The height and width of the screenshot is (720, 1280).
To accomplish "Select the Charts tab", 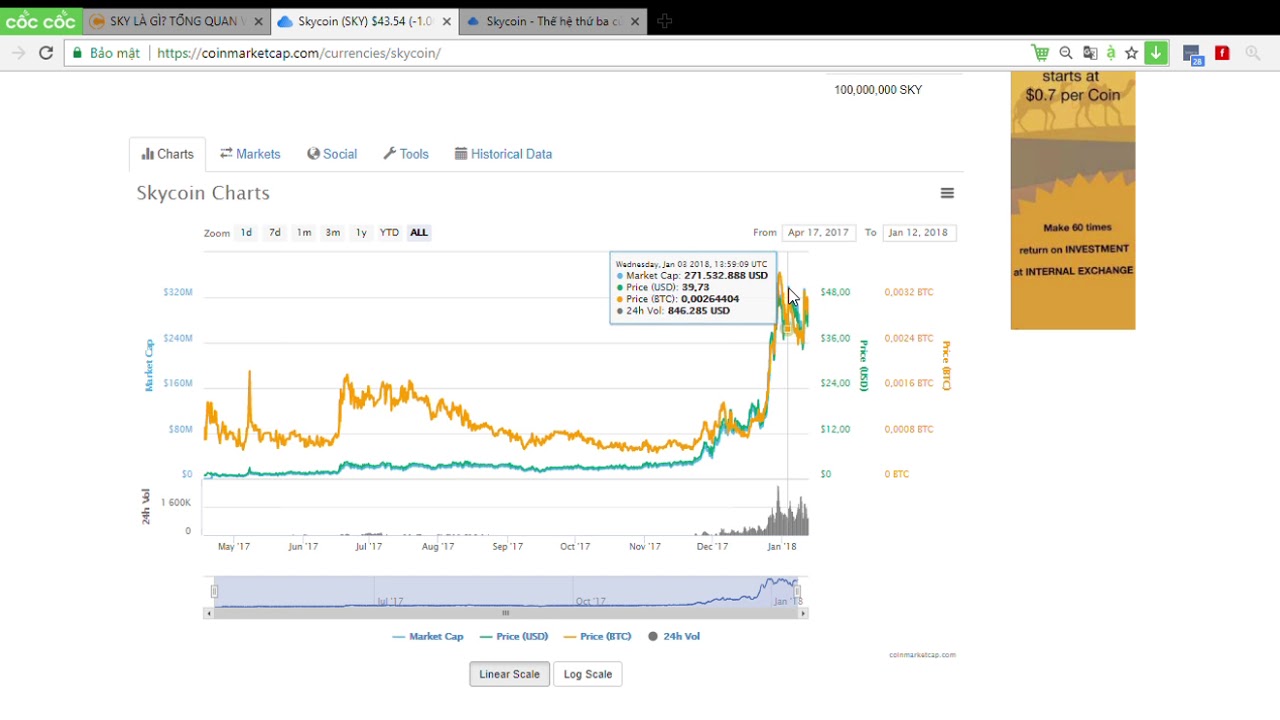I will (168, 154).
